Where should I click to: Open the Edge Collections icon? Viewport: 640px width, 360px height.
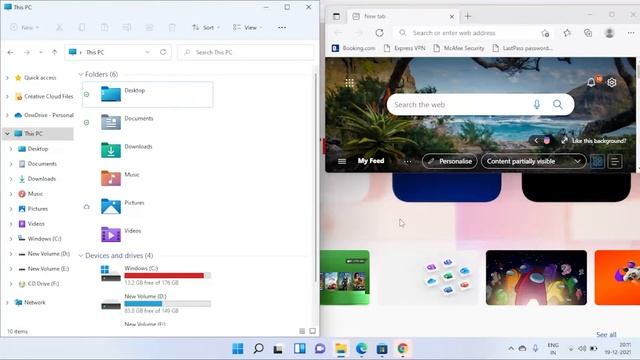[588, 33]
